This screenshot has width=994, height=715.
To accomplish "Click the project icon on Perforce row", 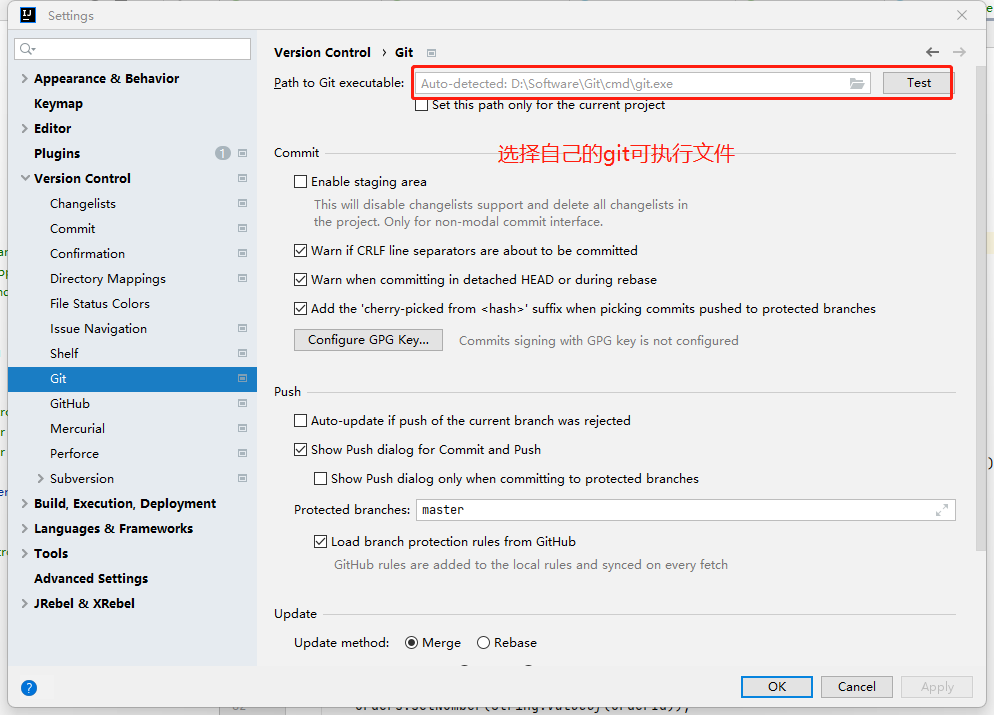I will (242, 453).
